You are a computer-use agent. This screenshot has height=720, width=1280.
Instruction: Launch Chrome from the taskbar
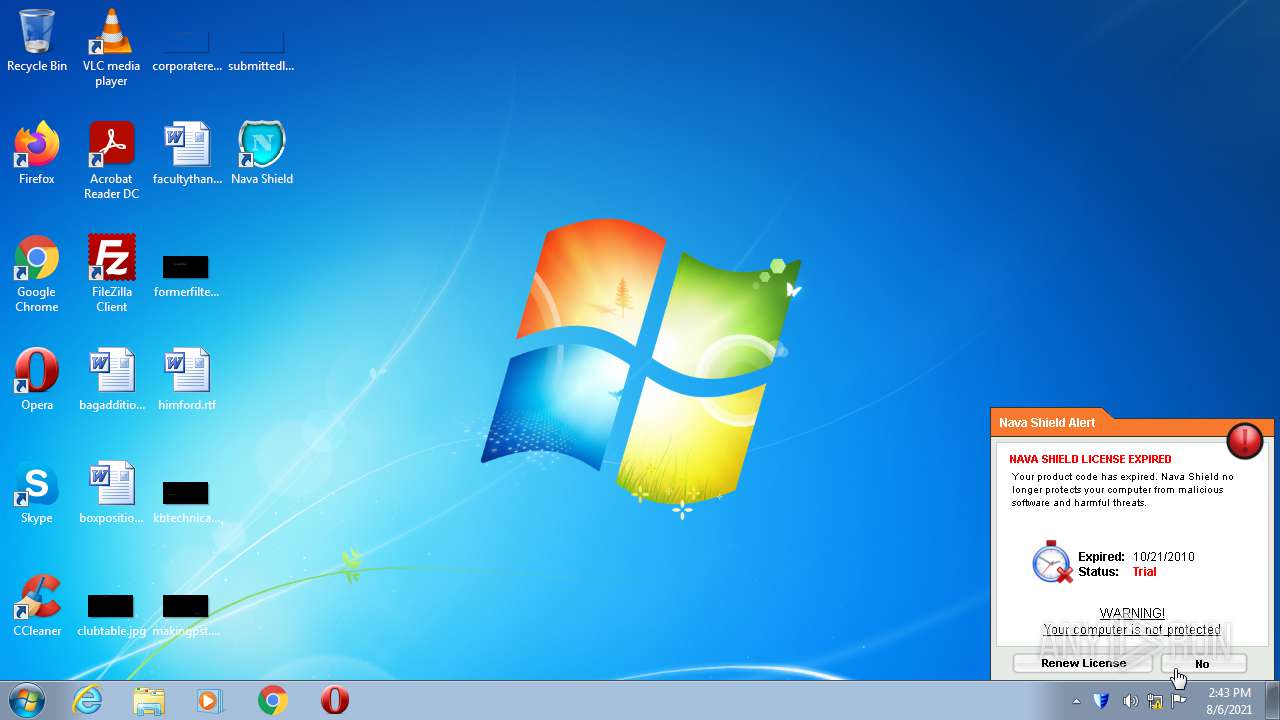tap(272, 700)
